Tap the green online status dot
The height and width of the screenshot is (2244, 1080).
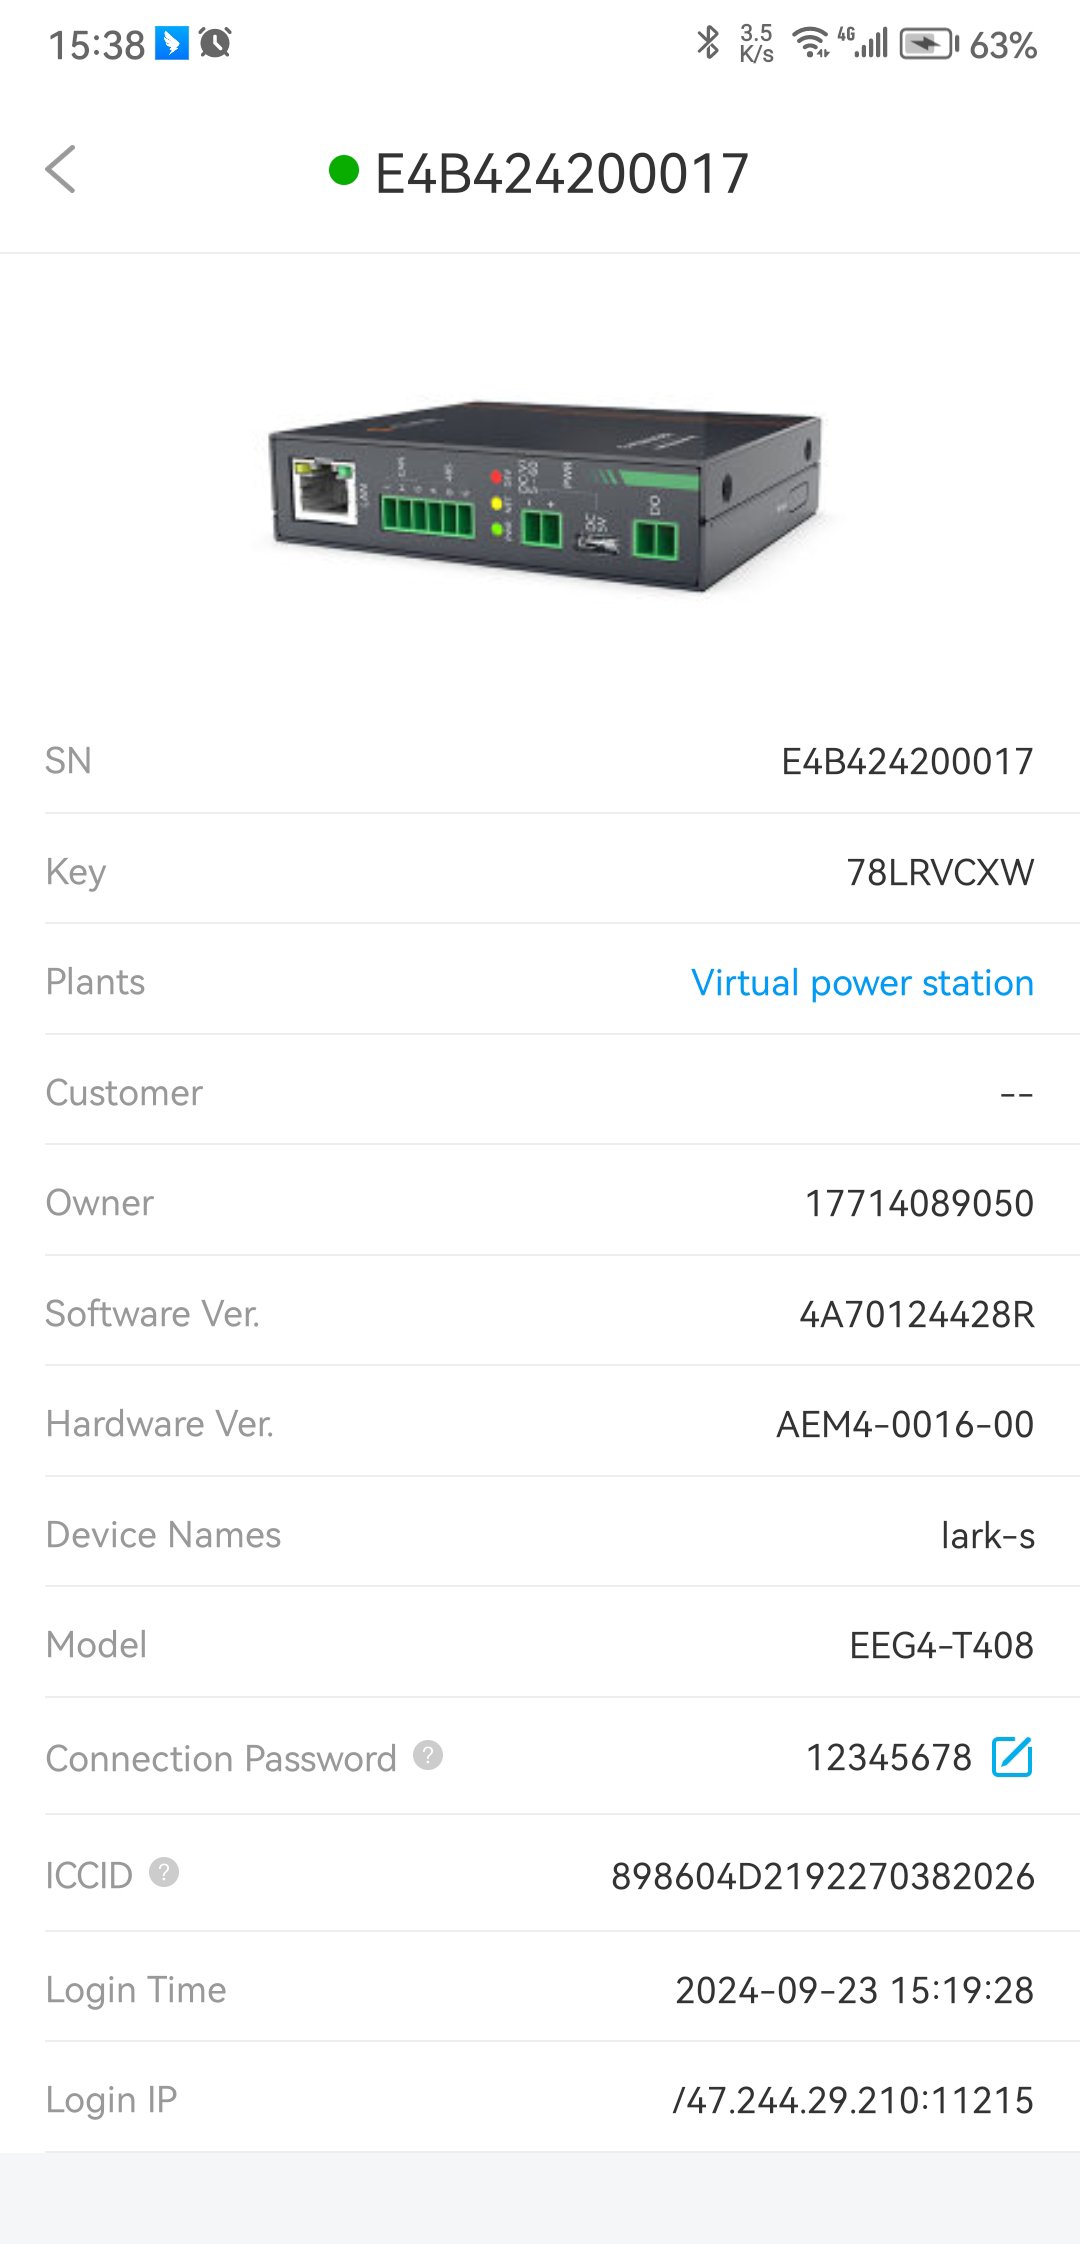tap(343, 171)
